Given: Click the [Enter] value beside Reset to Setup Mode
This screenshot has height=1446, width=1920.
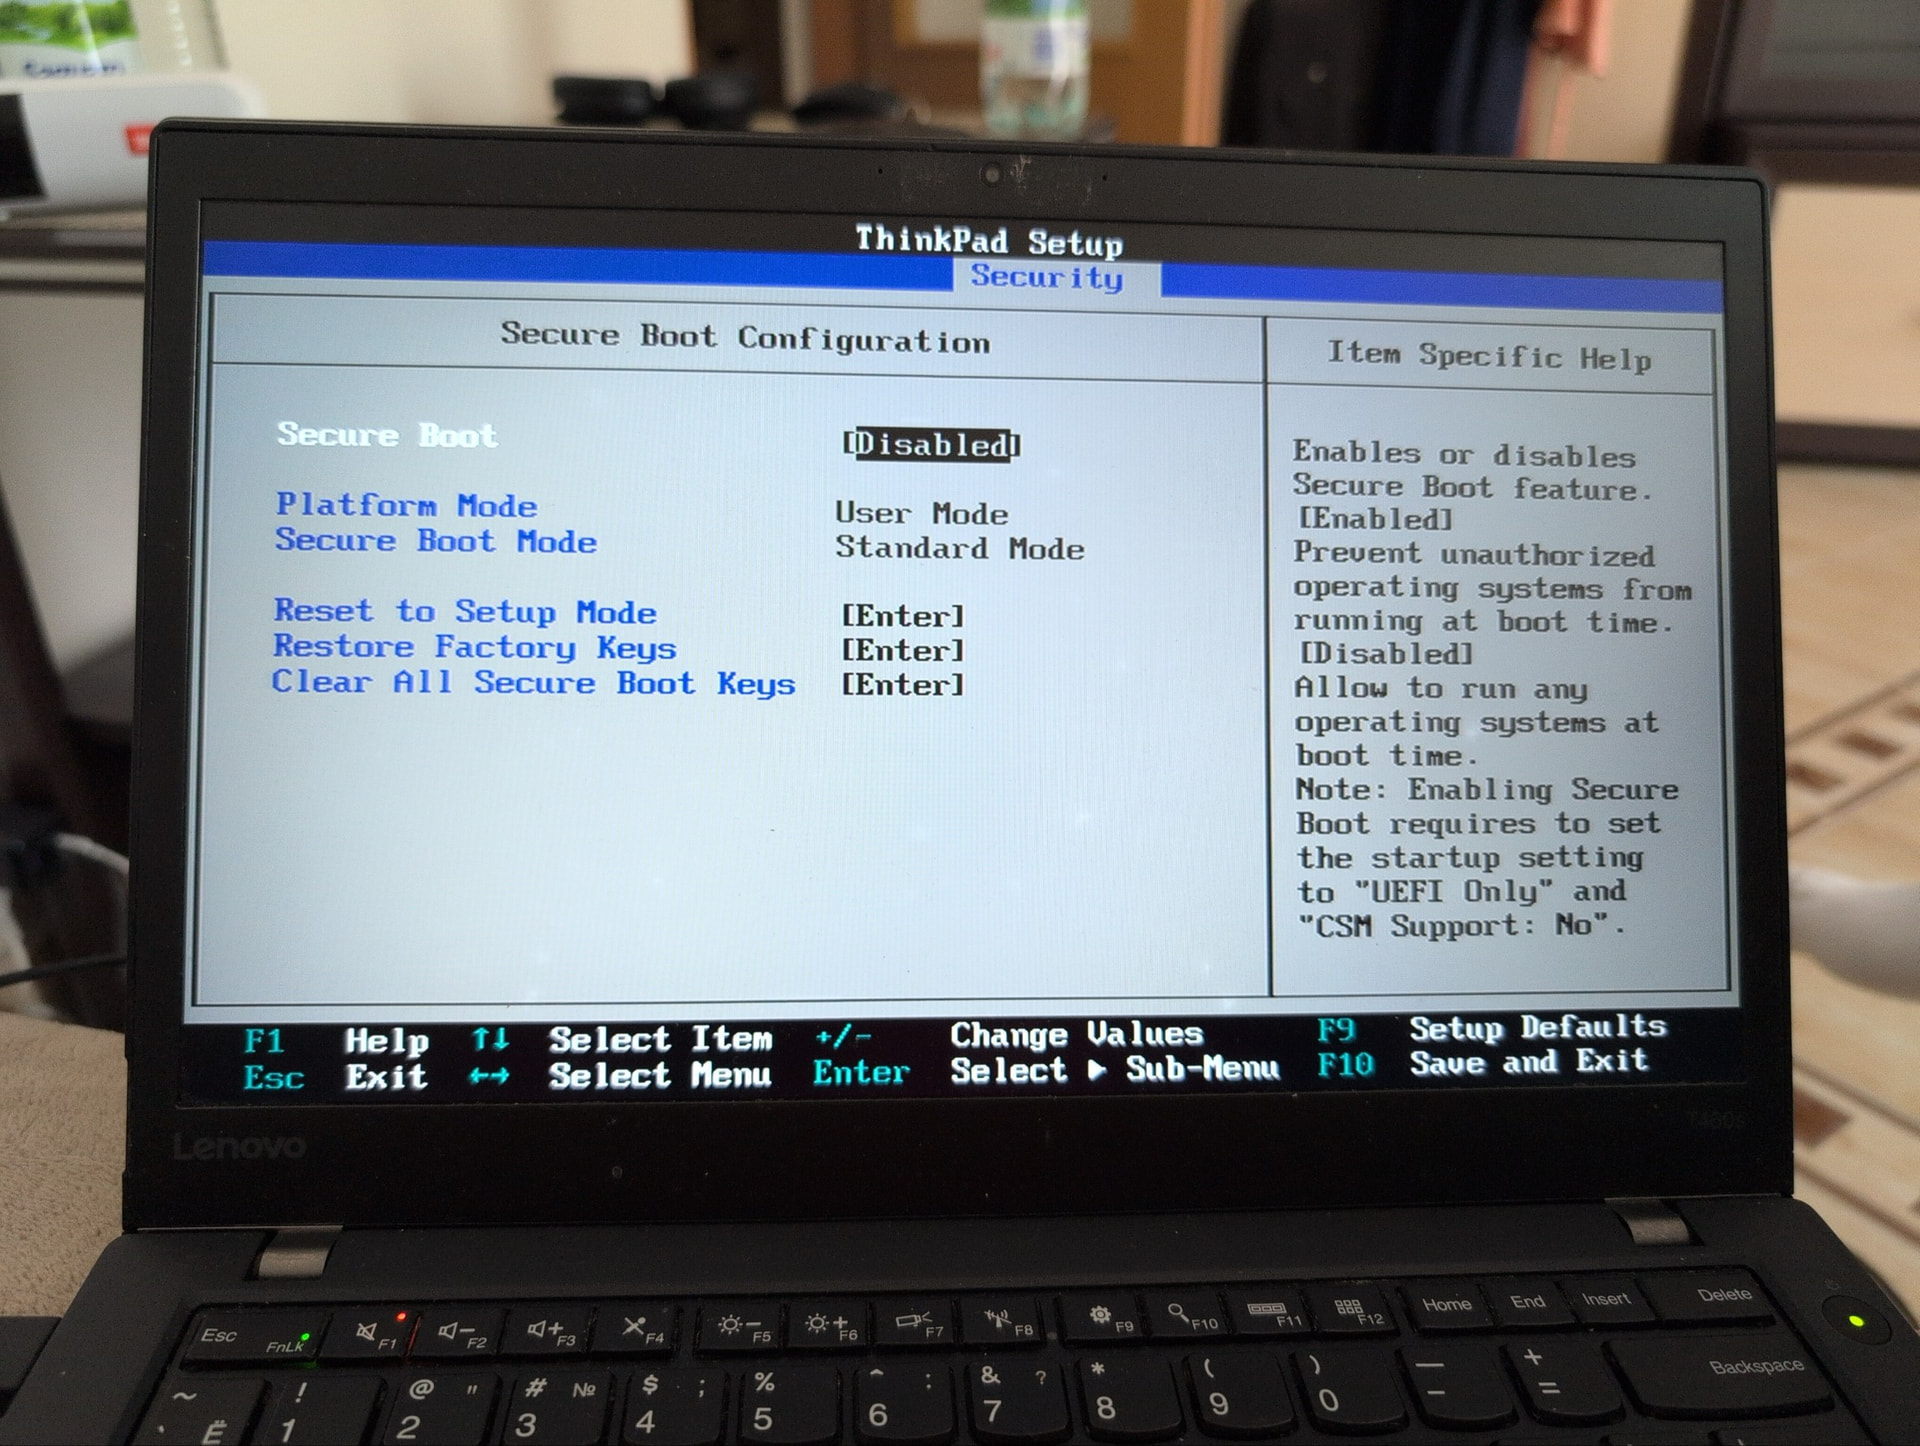Looking at the screenshot, I should click(x=903, y=616).
